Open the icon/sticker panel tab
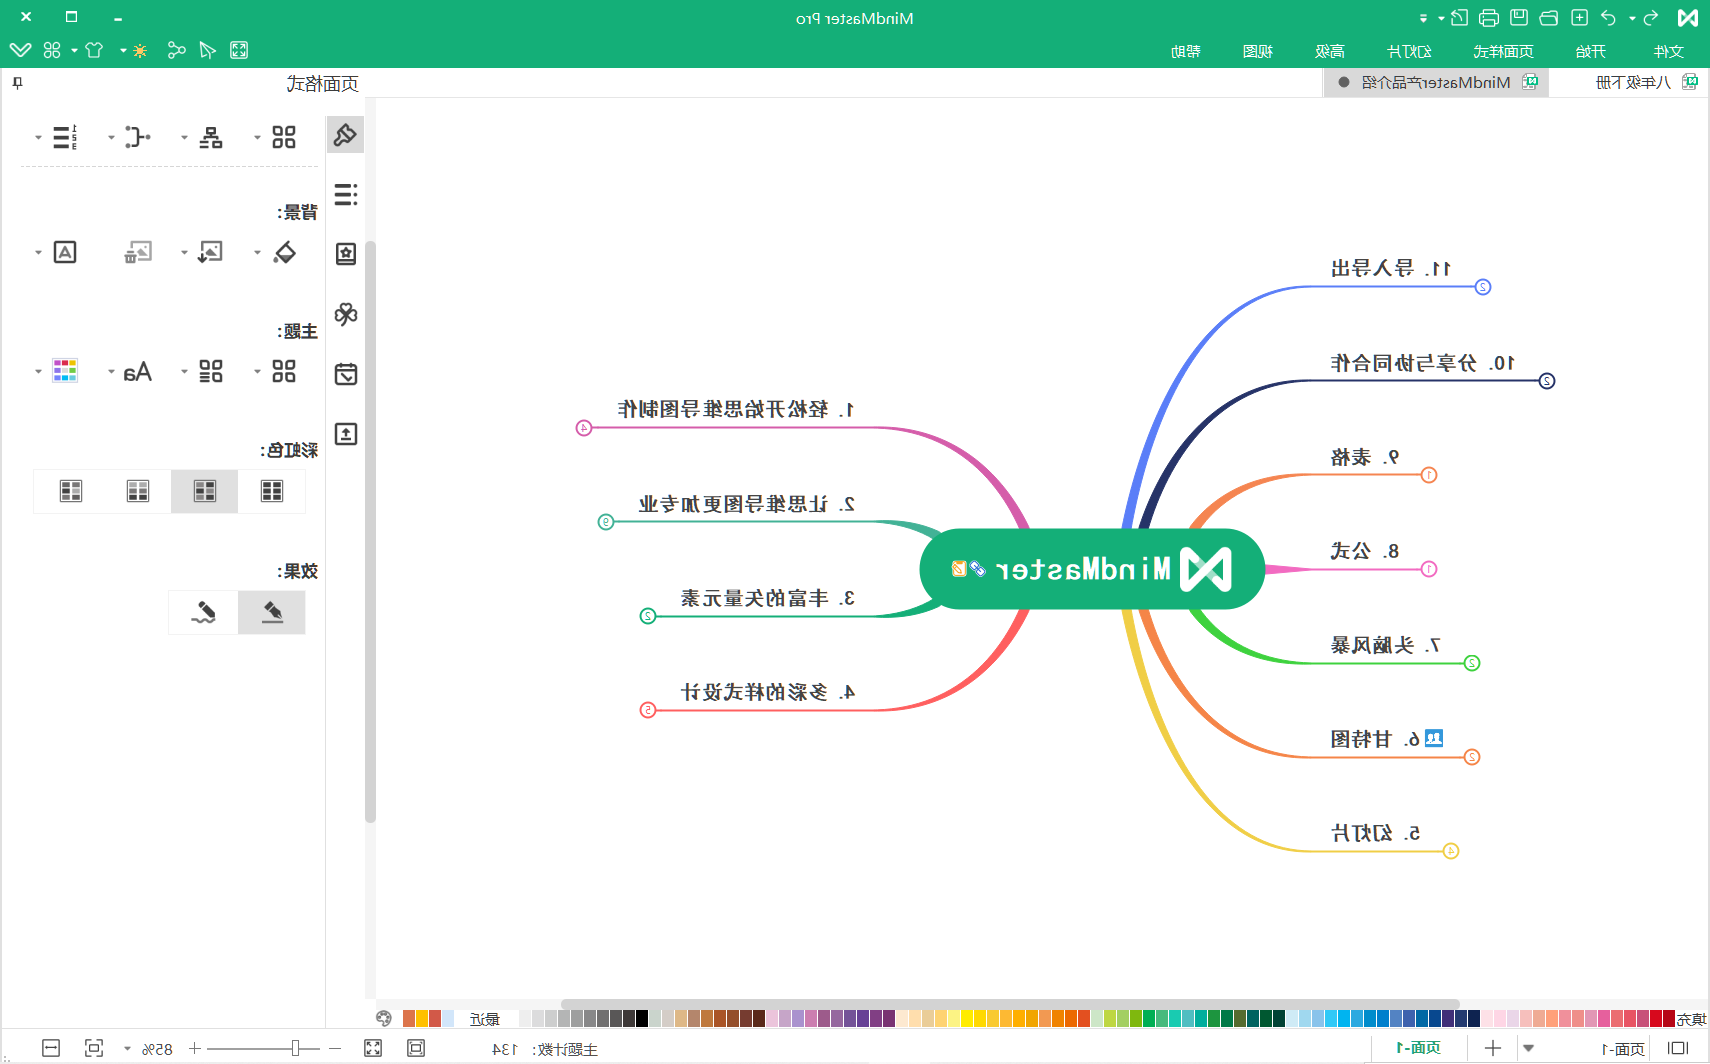 coord(346,254)
